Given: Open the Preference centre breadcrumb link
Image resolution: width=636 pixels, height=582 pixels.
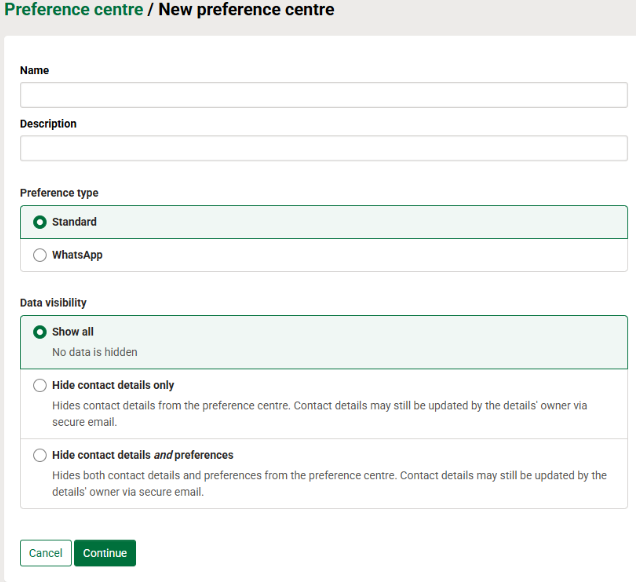Looking at the screenshot, I should click(73, 9).
